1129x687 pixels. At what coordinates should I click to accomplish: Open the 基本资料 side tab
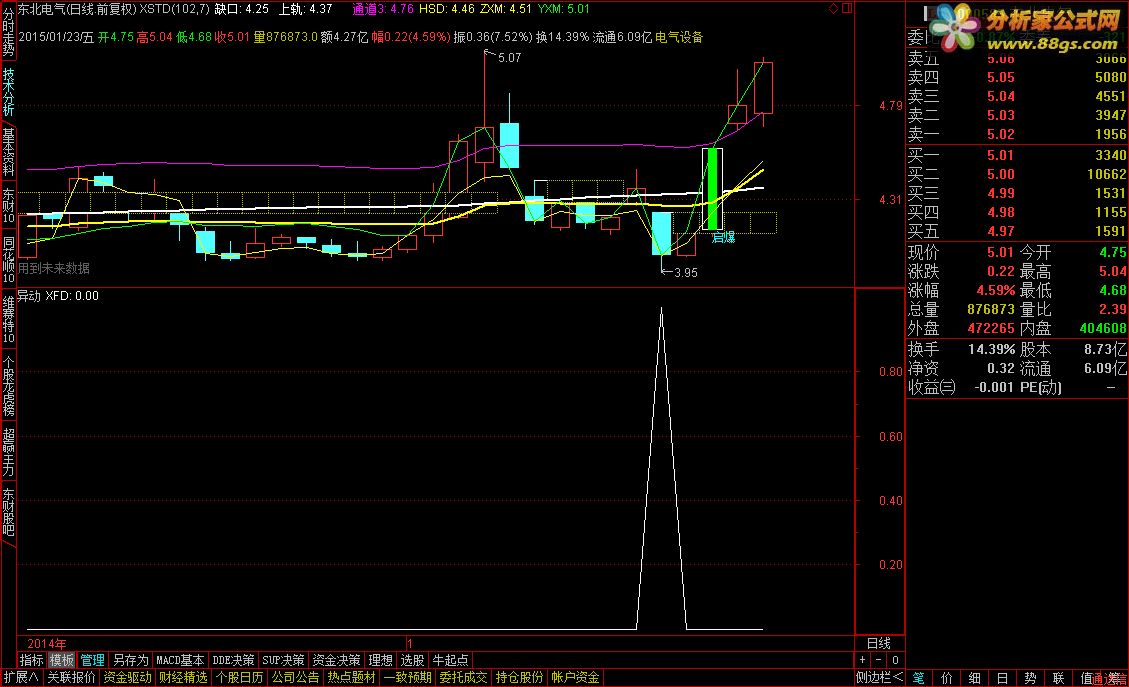pos(8,152)
